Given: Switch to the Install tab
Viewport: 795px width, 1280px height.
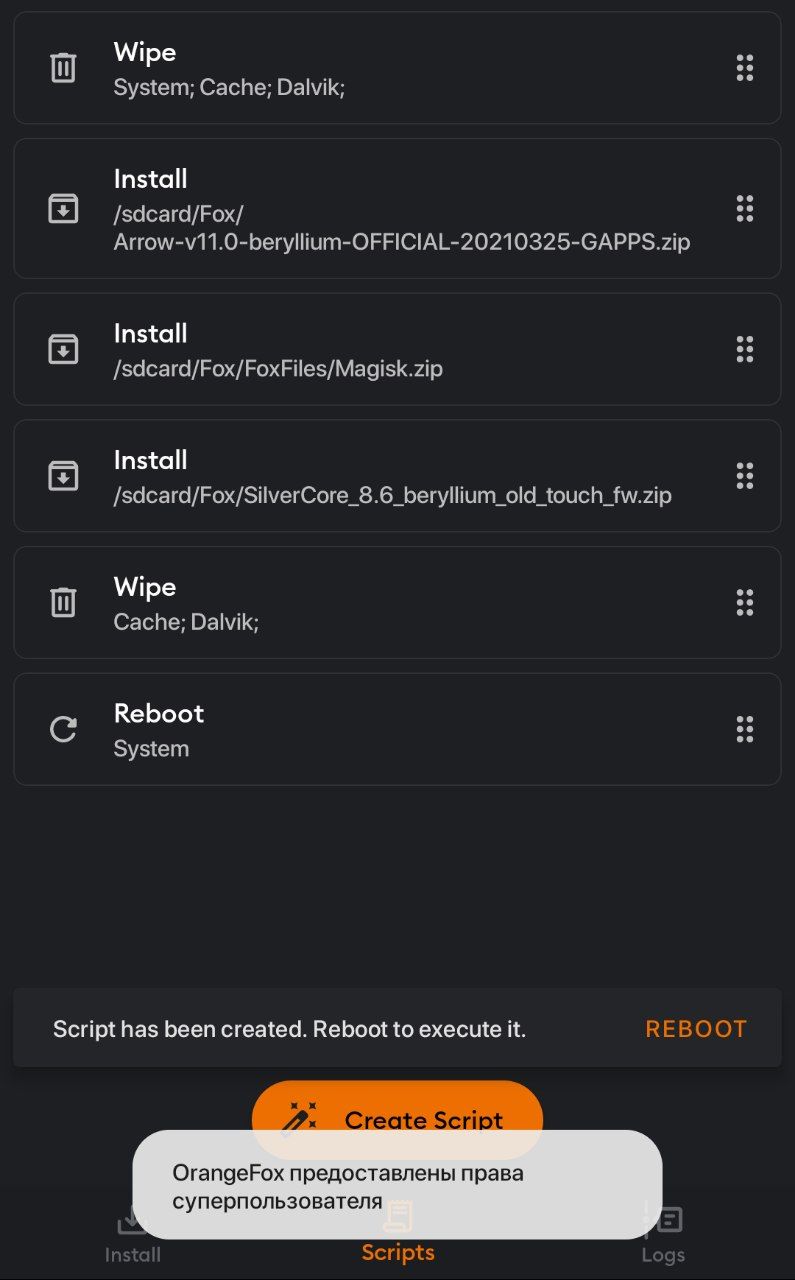Looking at the screenshot, I should tap(133, 1237).
